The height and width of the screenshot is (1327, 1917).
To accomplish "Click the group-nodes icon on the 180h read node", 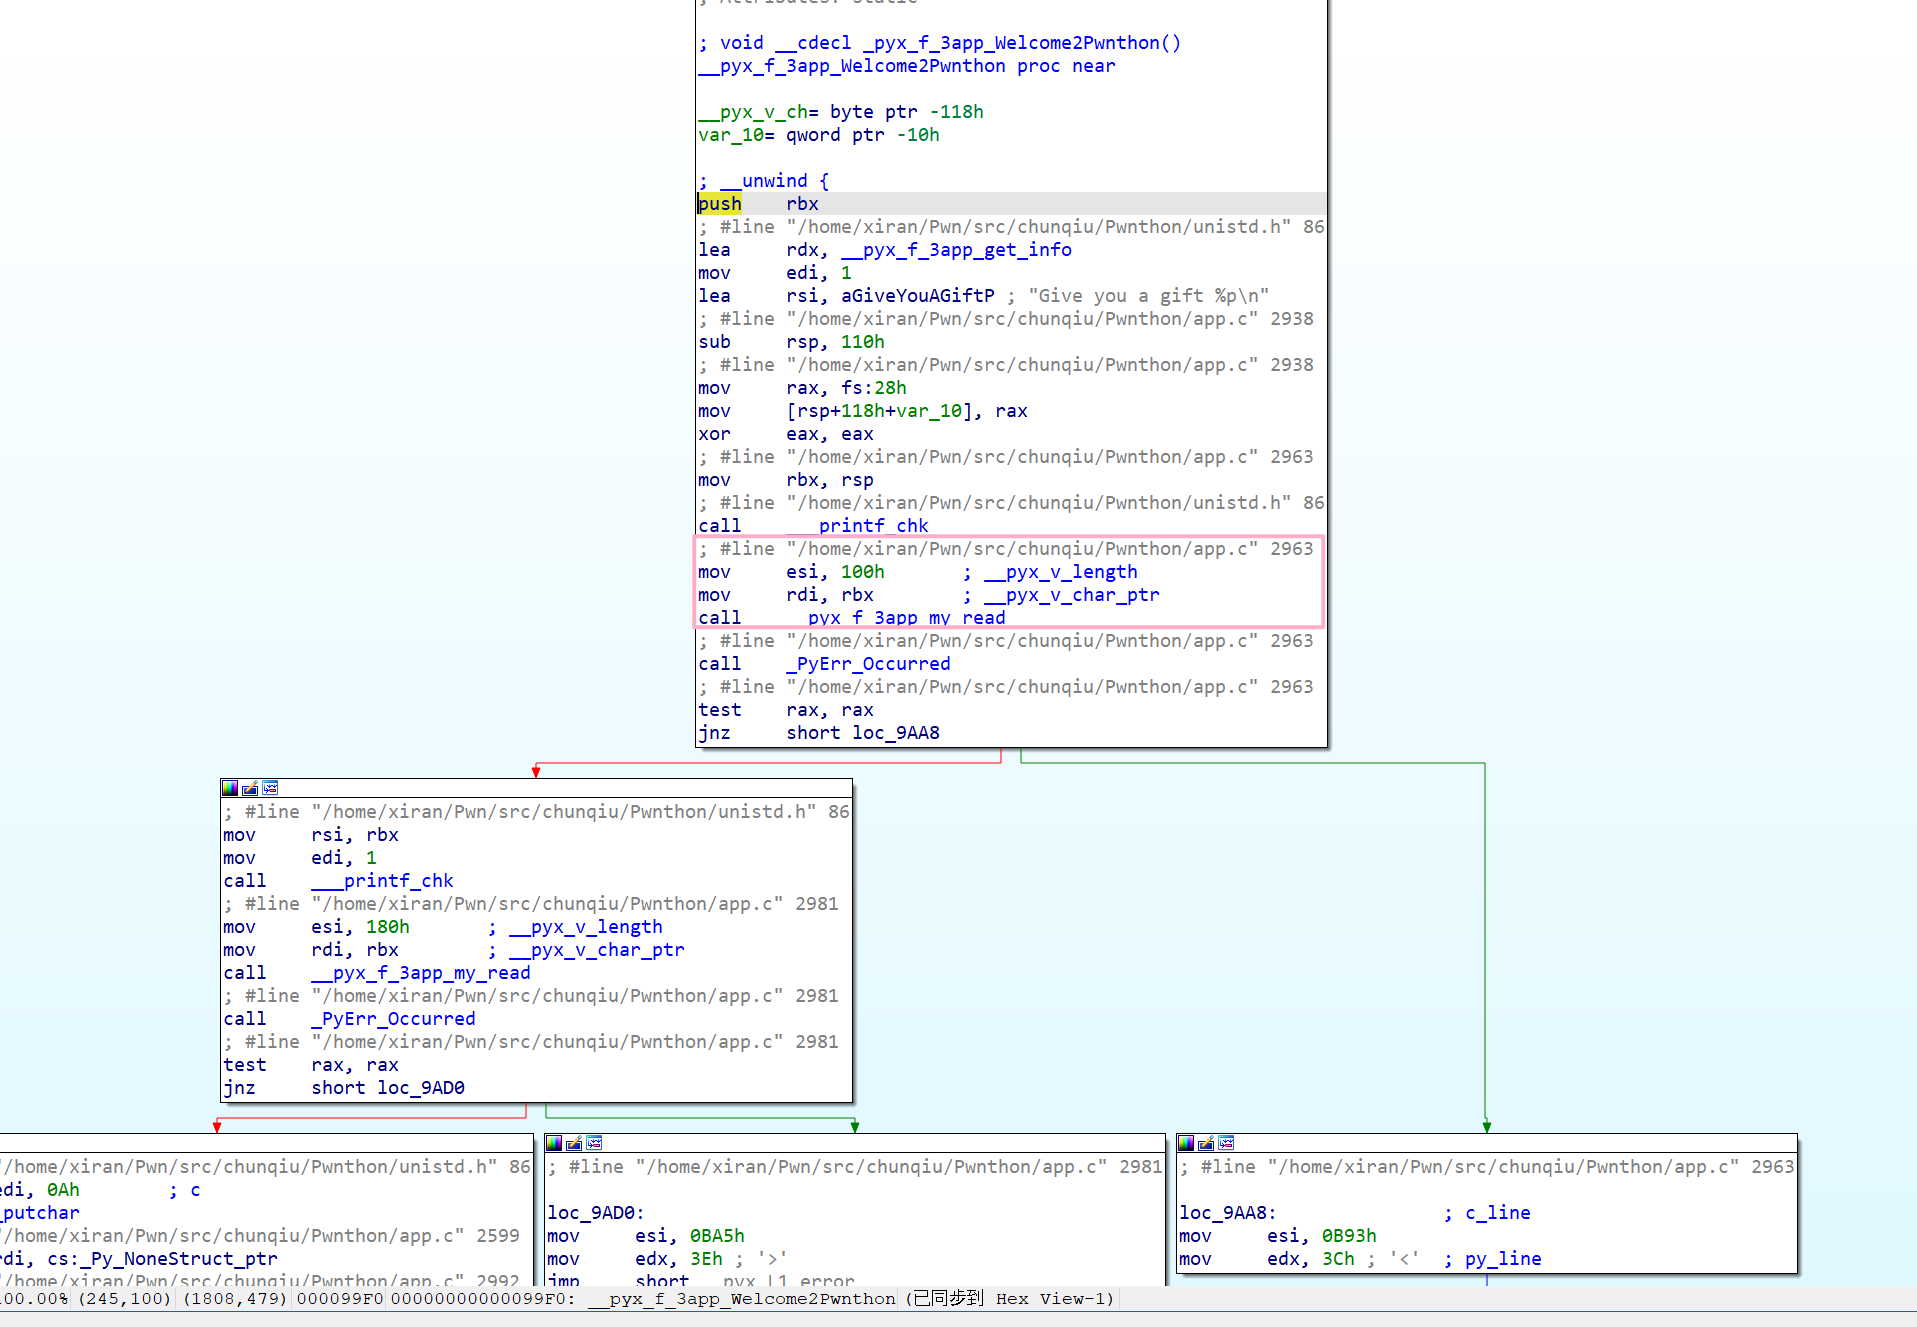I will (x=270, y=788).
